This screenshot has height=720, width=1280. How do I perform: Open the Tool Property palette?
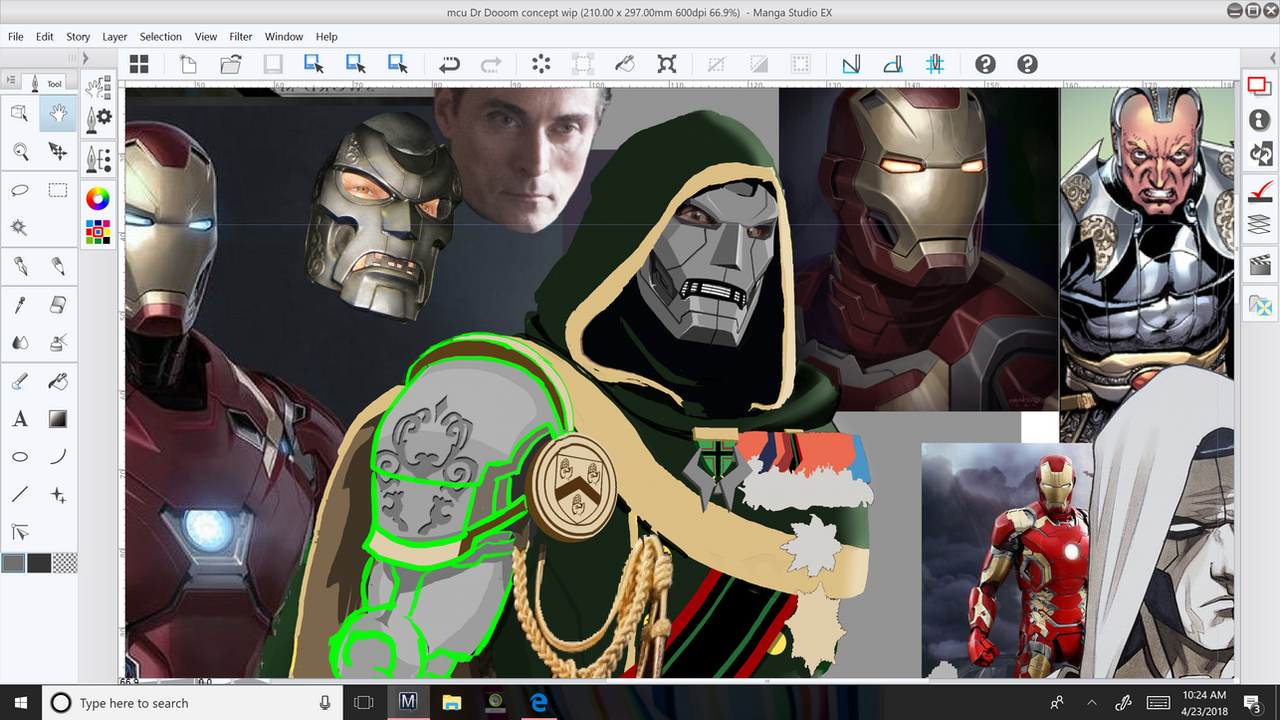click(x=98, y=118)
